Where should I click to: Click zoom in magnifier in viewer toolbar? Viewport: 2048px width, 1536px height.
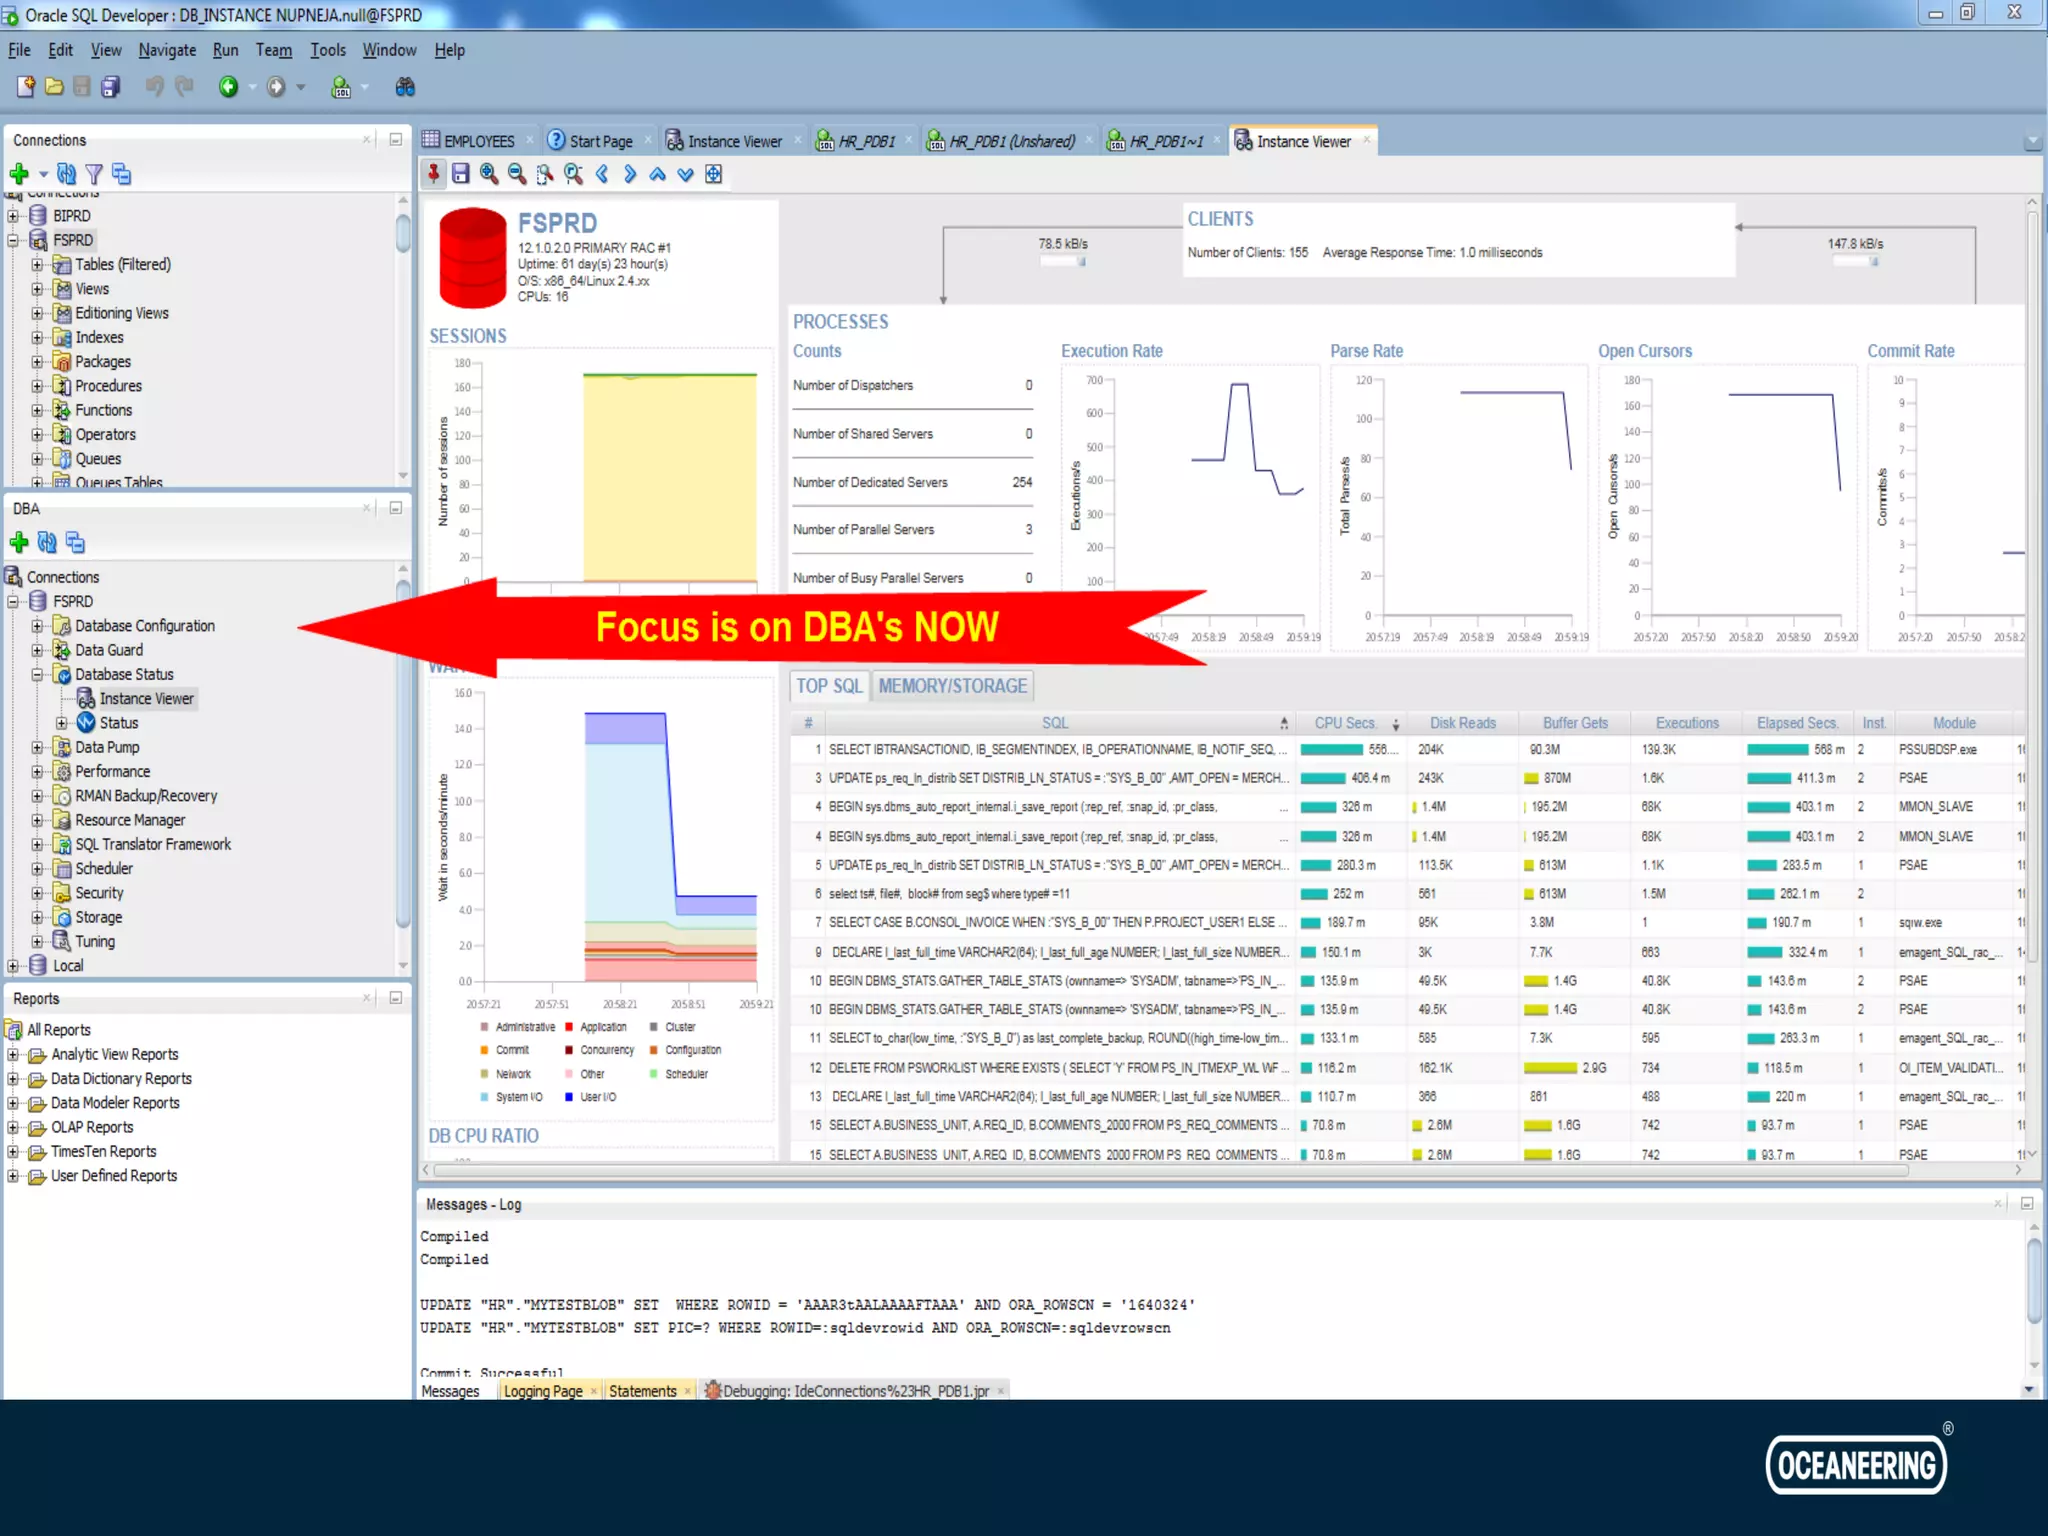click(489, 174)
